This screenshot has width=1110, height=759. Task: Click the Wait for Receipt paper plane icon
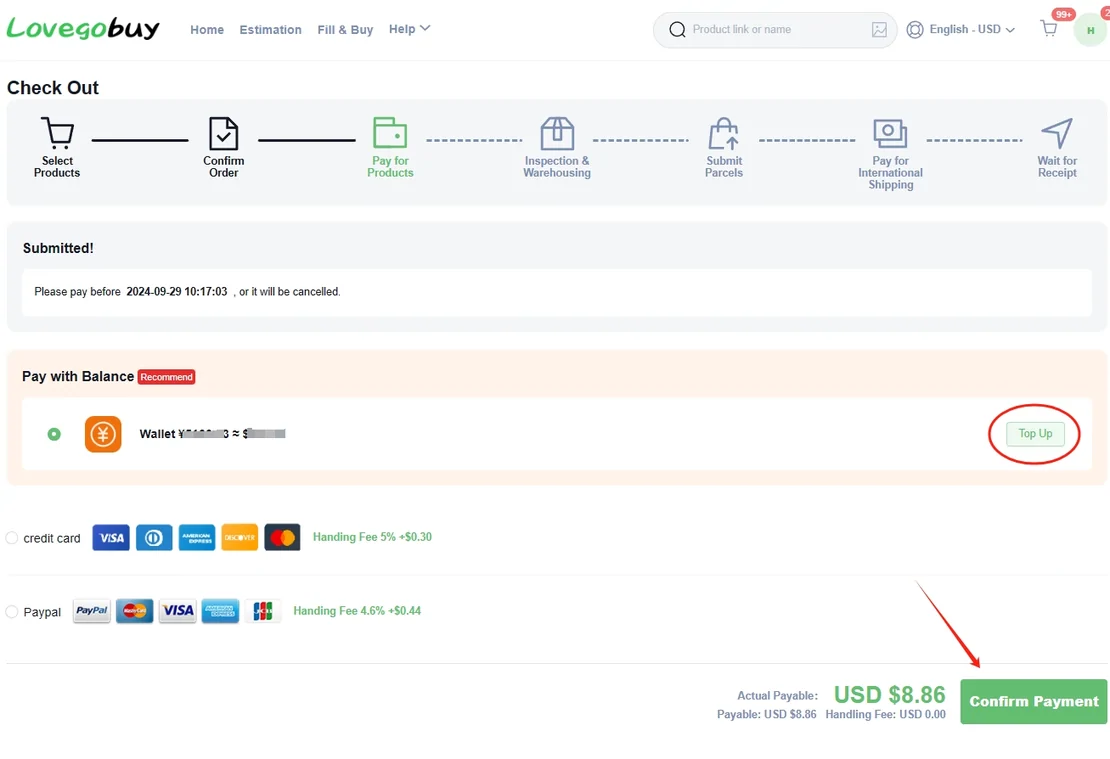point(1057,133)
